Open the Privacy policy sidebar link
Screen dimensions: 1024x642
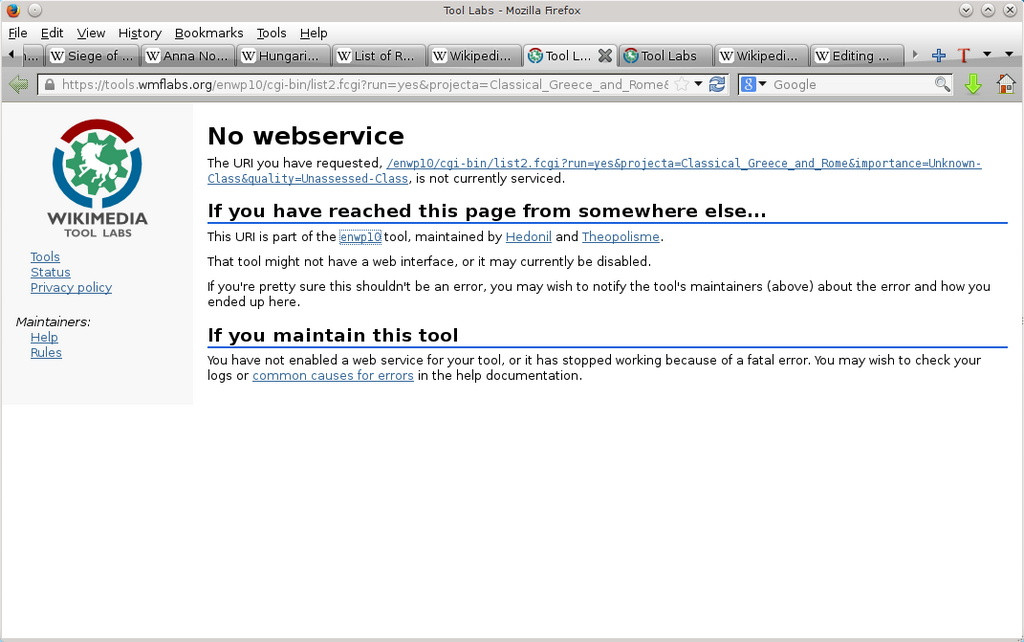(x=71, y=287)
